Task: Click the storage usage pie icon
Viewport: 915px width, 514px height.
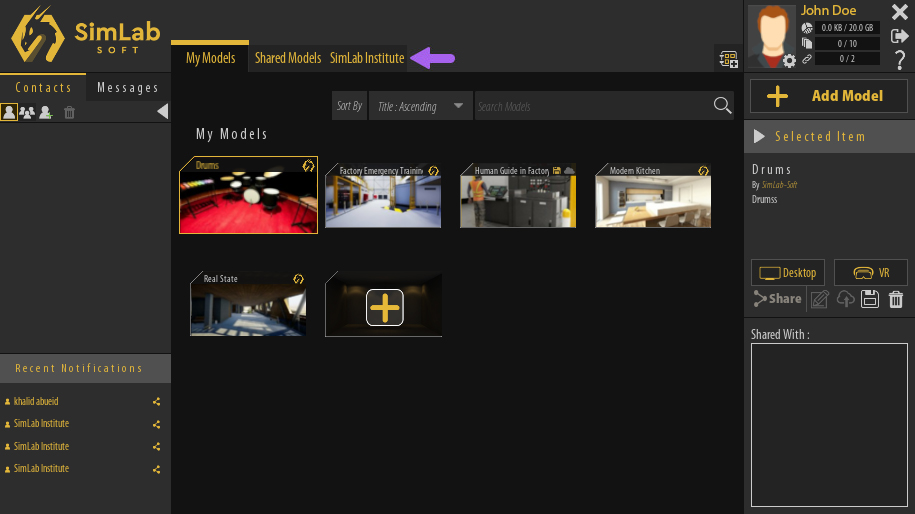Action: (806, 27)
